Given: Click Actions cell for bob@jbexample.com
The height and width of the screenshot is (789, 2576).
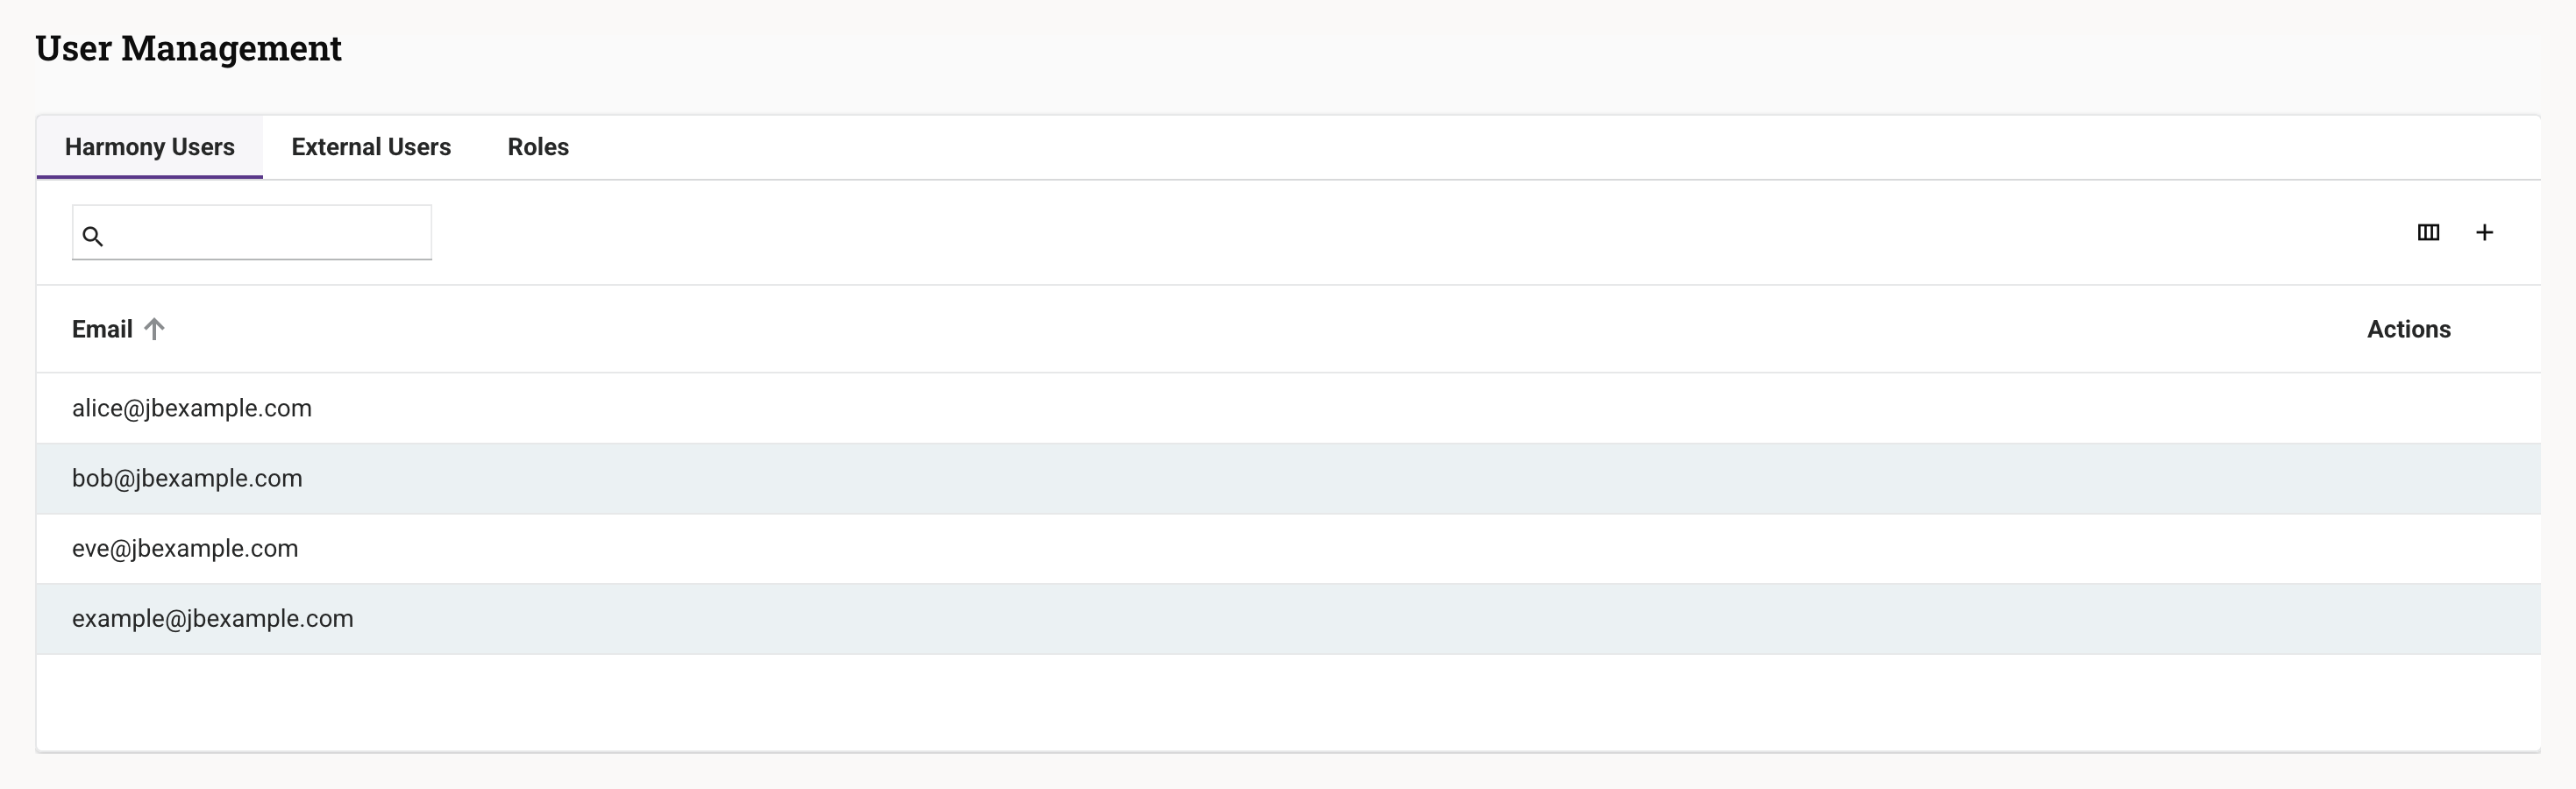Looking at the screenshot, I should coord(2408,478).
